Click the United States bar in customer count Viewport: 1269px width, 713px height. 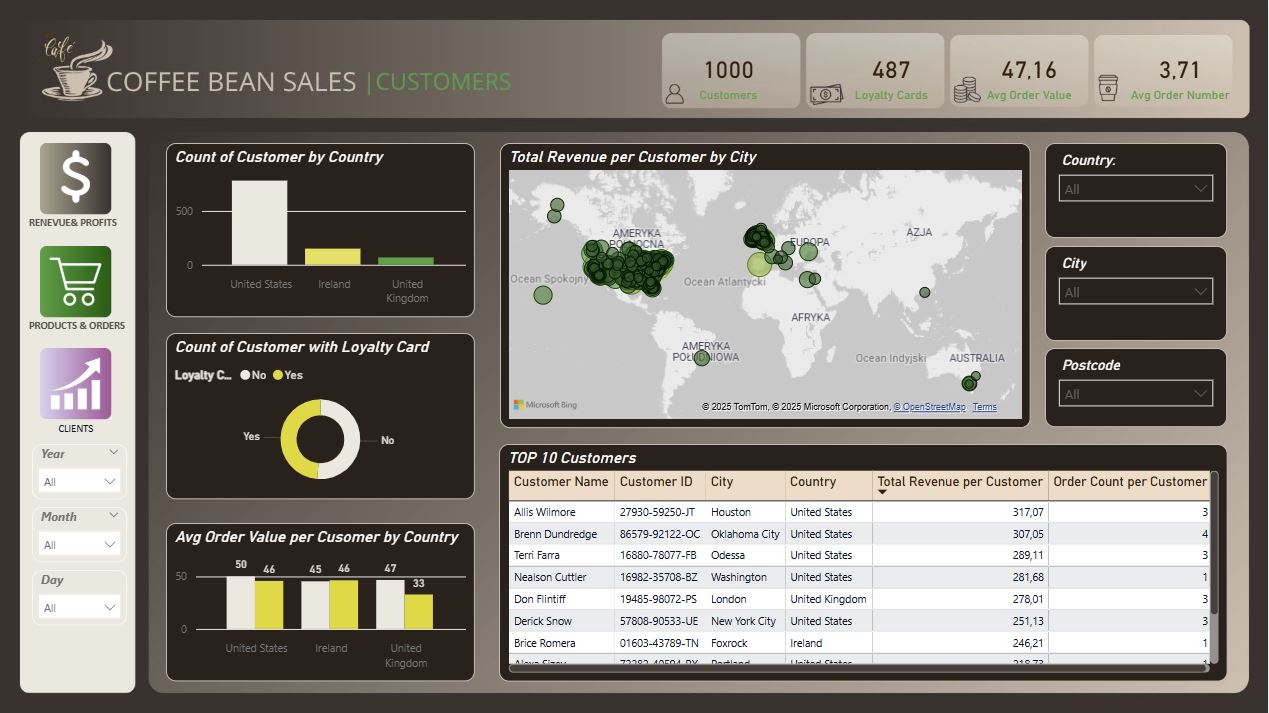[260, 223]
